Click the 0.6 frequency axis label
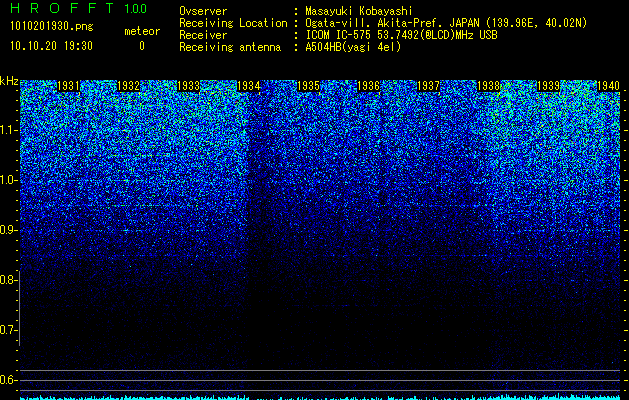Viewport: 629px width, 400px height. tap(8, 380)
